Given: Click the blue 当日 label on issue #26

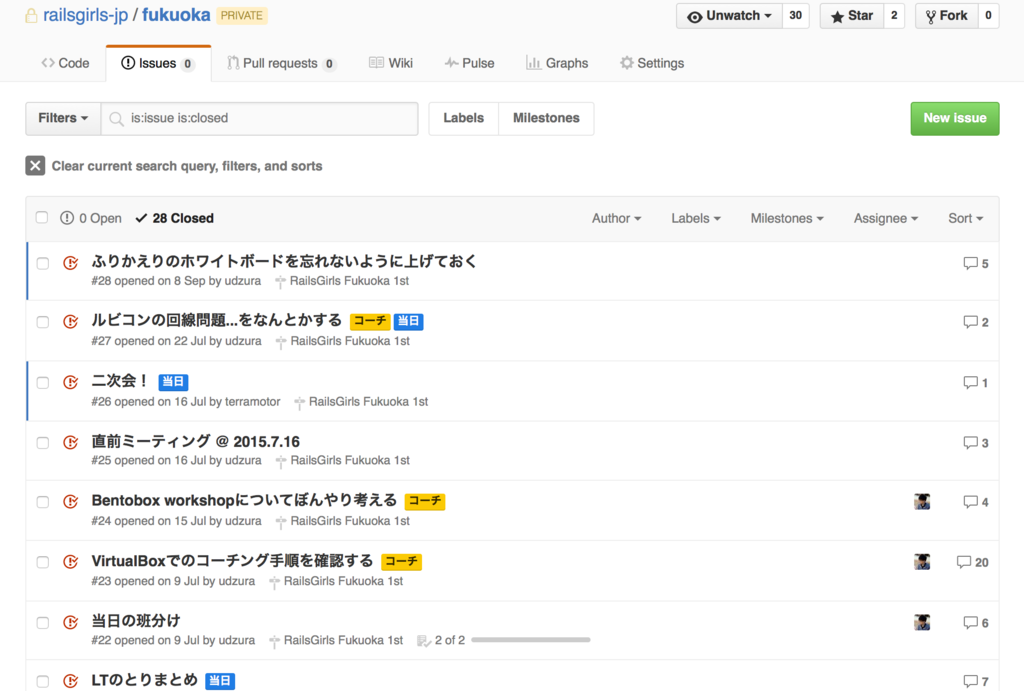Looking at the screenshot, I should 173,382.
